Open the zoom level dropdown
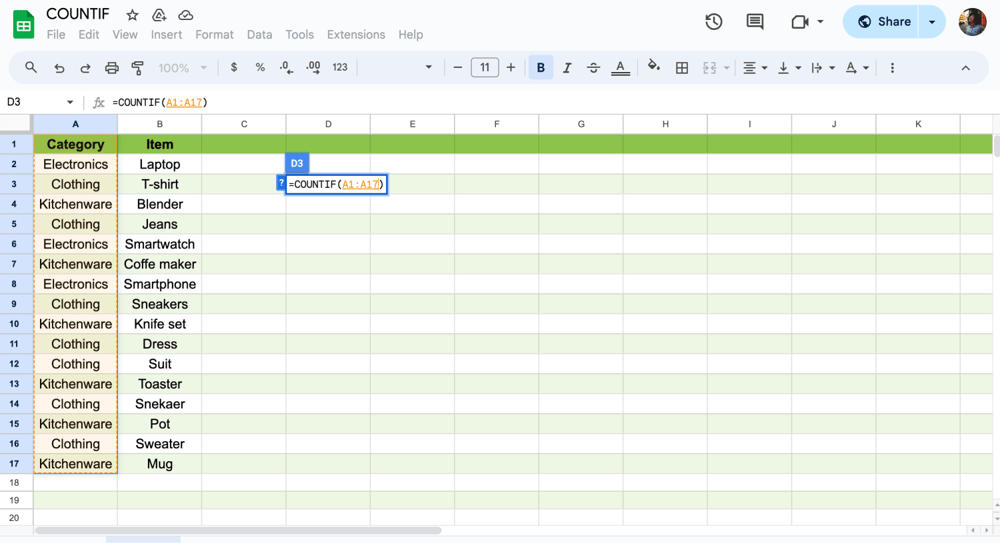1000x543 pixels. point(182,68)
